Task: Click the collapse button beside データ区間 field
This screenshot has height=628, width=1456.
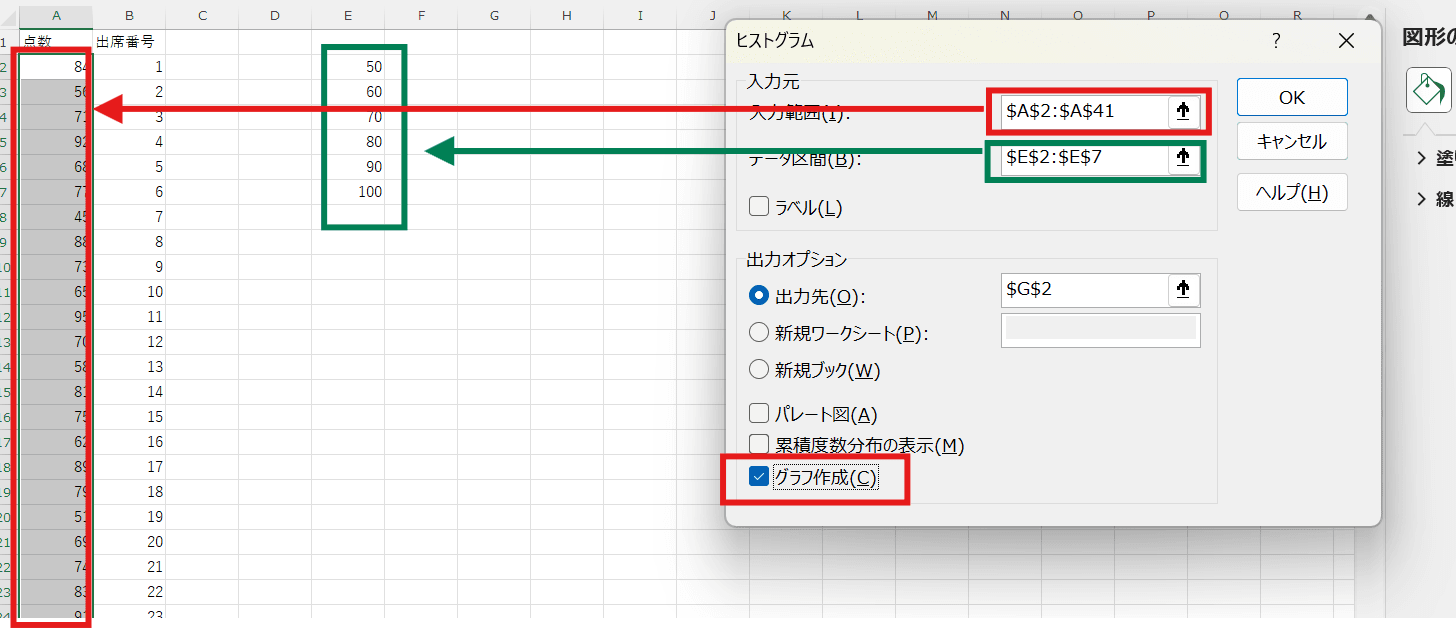Action: (1183, 157)
